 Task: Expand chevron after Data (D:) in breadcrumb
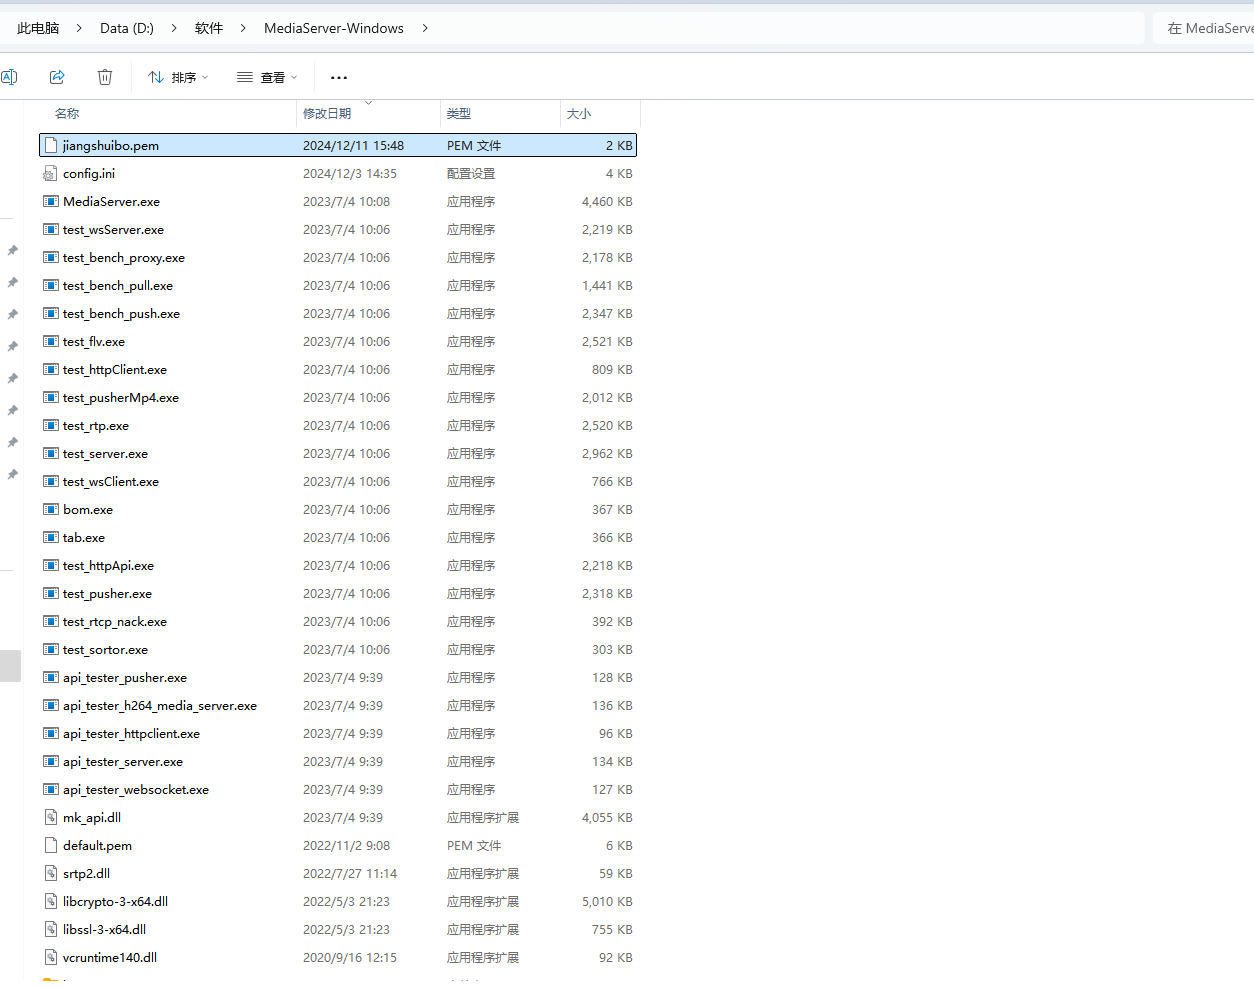coord(174,28)
